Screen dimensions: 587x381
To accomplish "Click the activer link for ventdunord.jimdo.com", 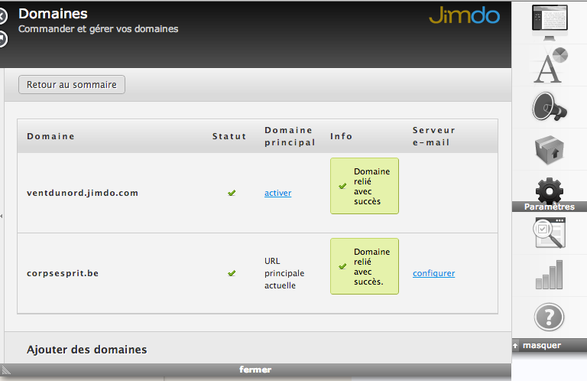I will tap(278, 193).
